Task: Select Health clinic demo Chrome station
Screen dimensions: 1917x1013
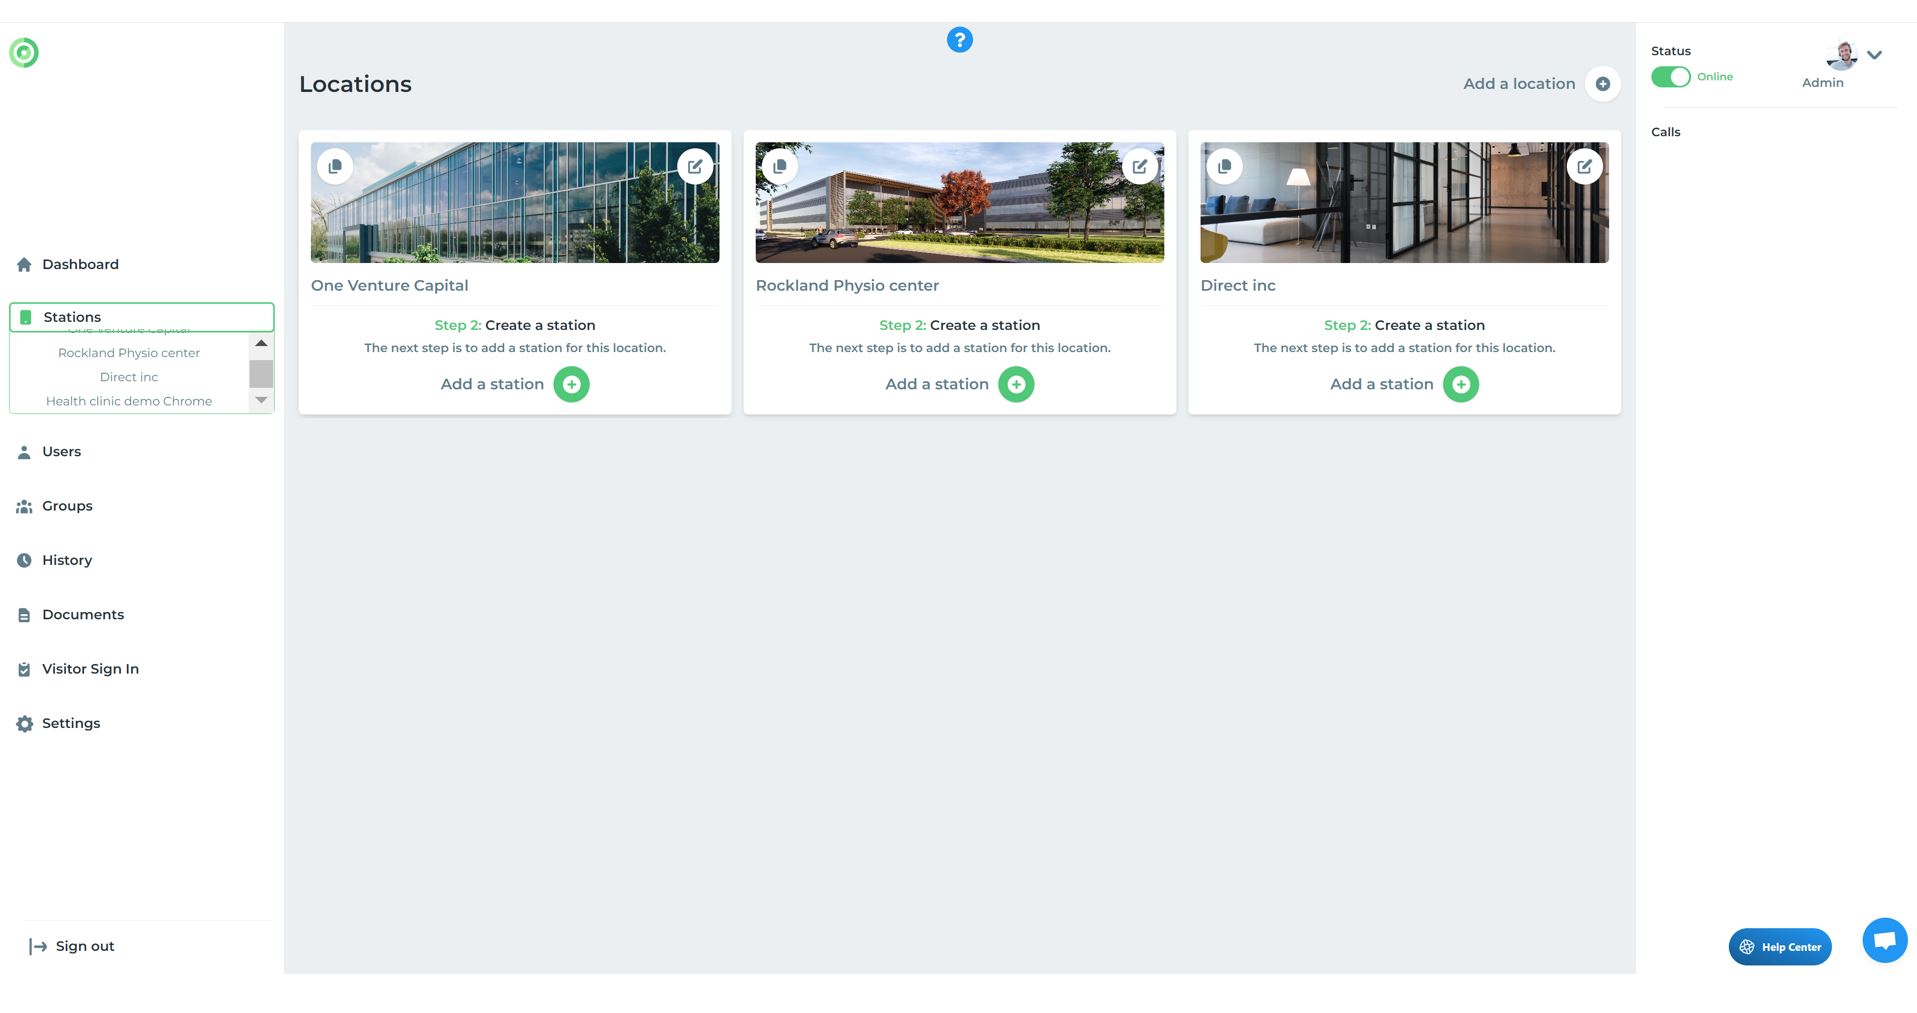Action: 129,401
